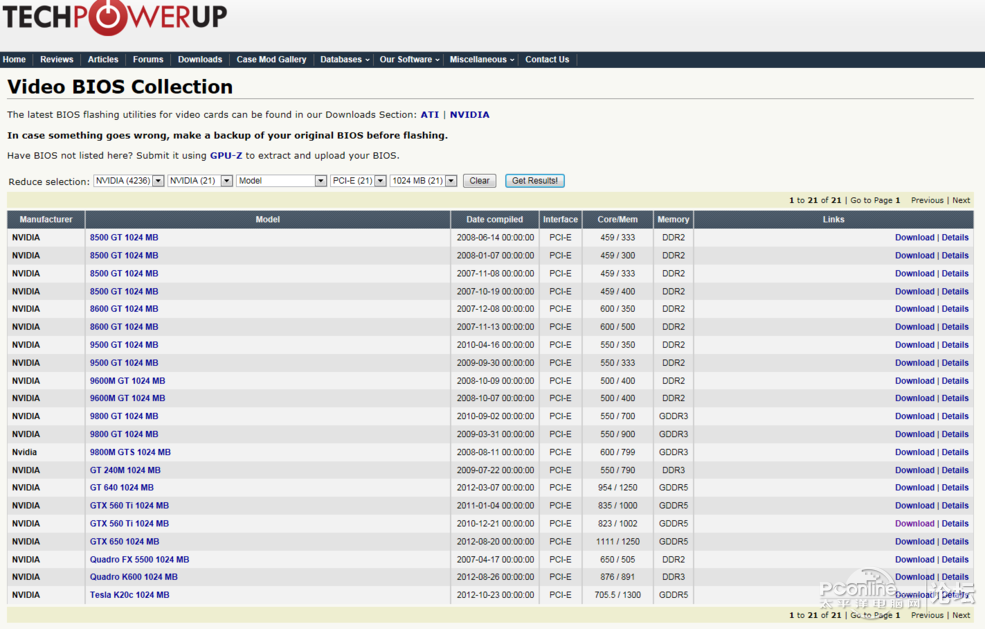Follow the NVIDIA downloads link
Image resolution: width=985 pixels, height=629 pixels.
coord(469,115)
